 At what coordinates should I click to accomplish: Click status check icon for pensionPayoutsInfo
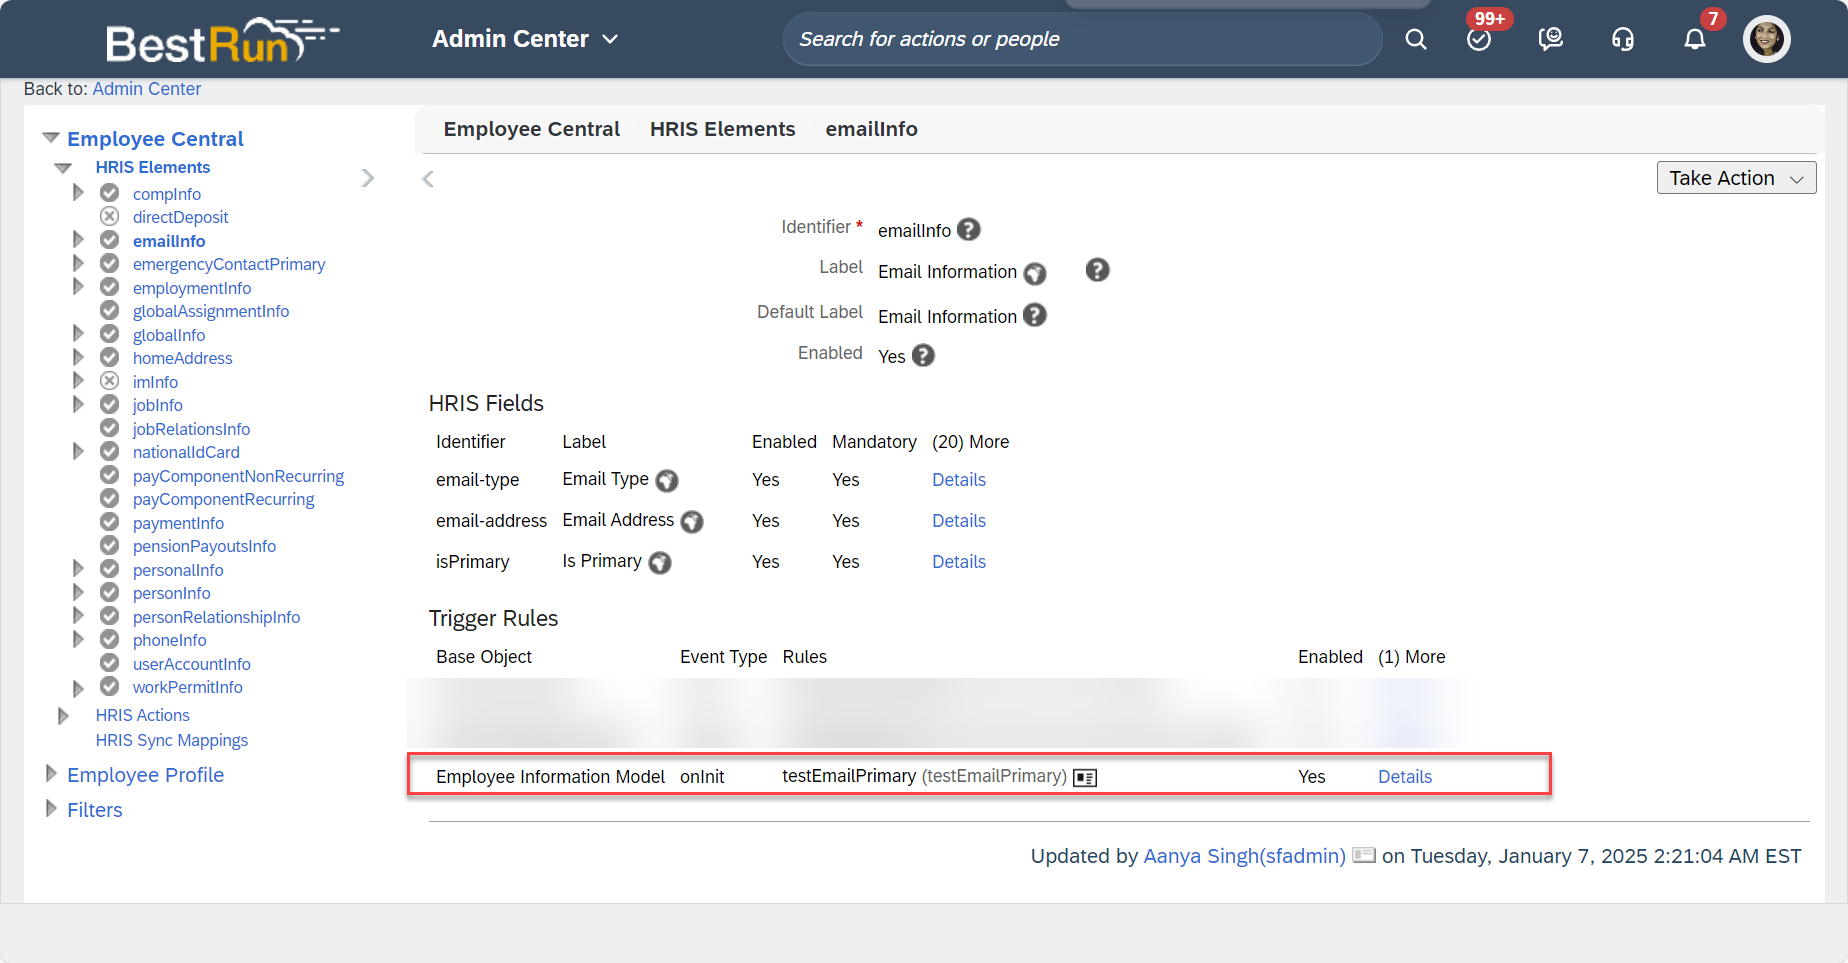[110, 545]
